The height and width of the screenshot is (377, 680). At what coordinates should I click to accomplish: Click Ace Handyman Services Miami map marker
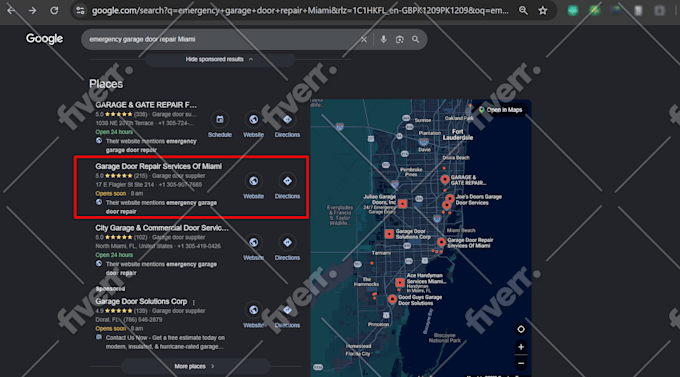point(400,283)
